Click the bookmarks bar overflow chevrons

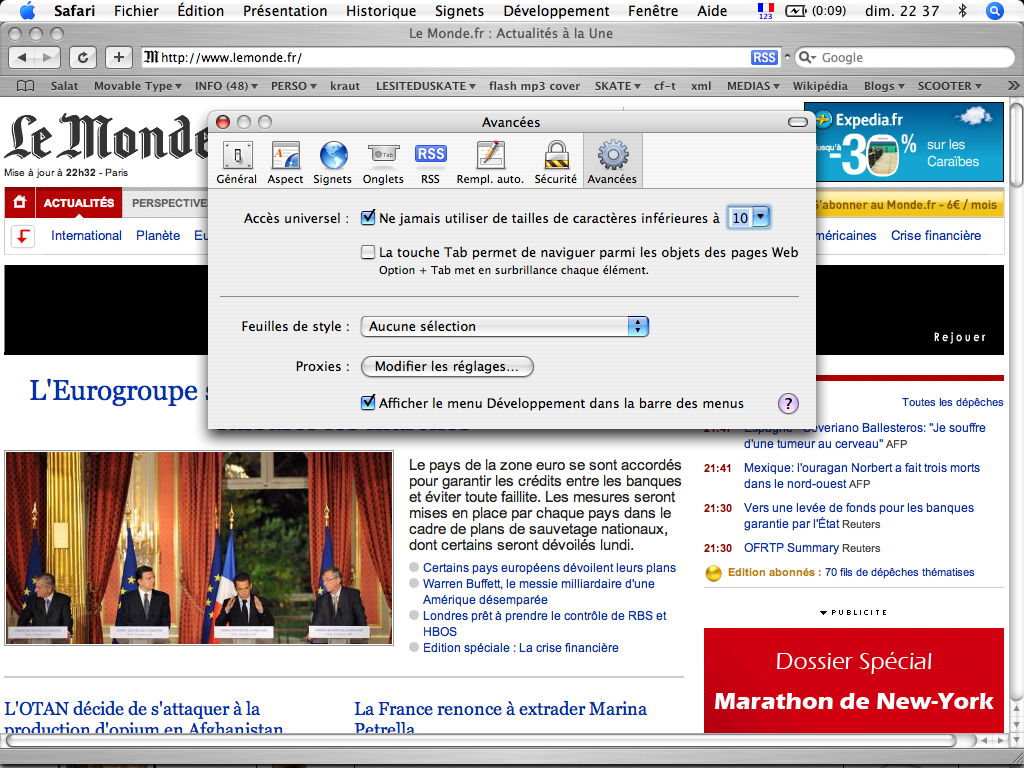[x=1013, y=86]
